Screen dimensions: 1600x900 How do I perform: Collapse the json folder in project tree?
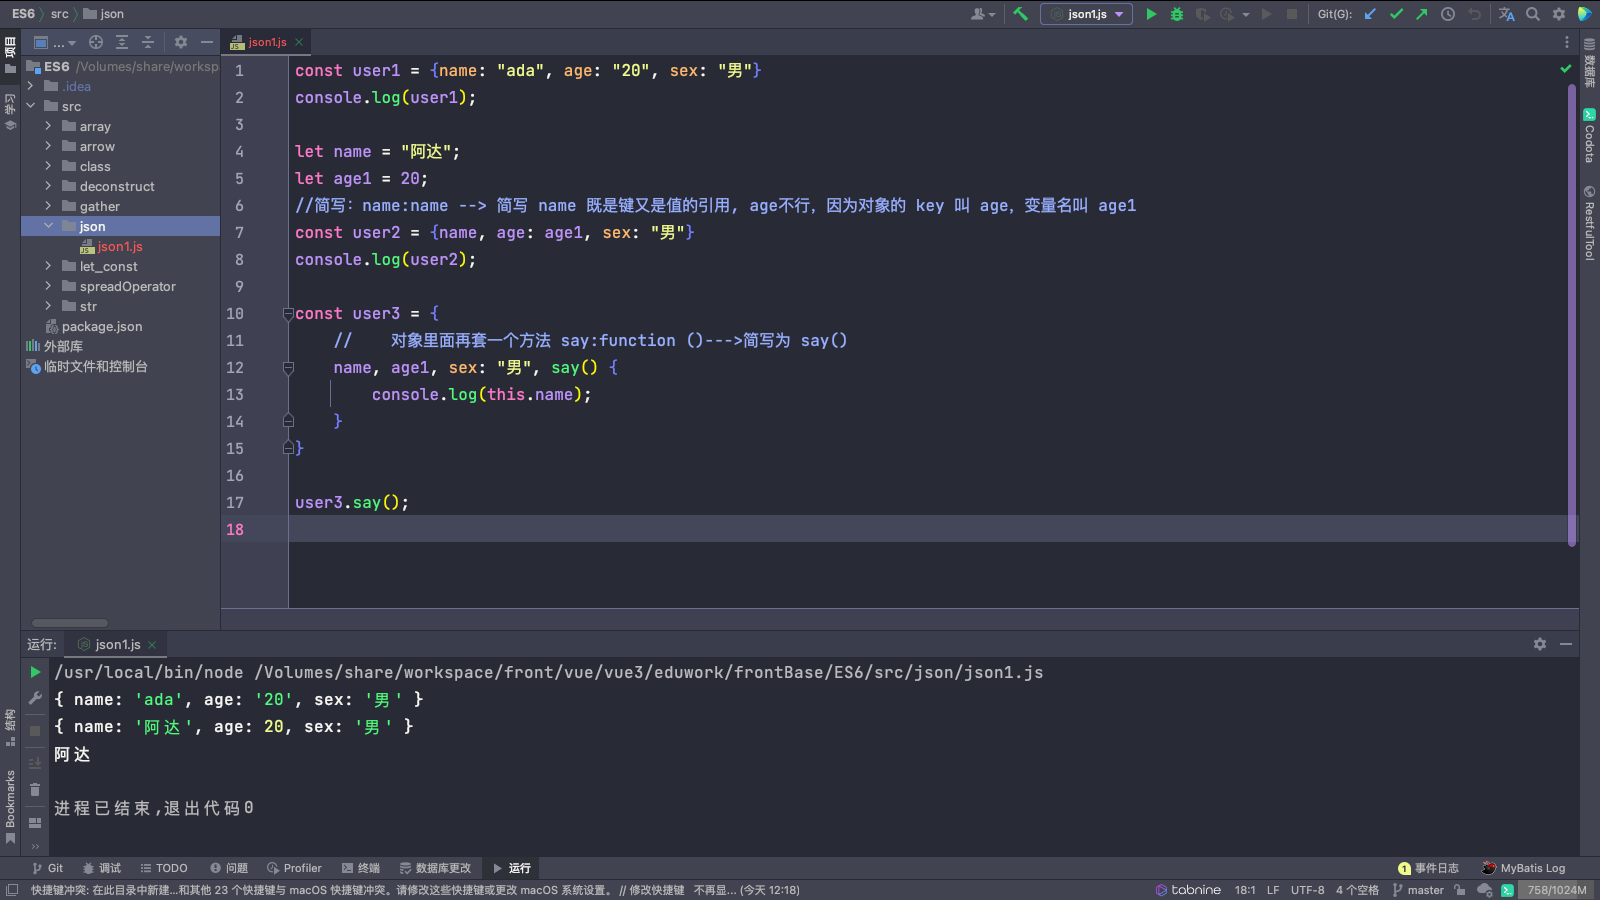pyautogui.click(x=47, y=226)
